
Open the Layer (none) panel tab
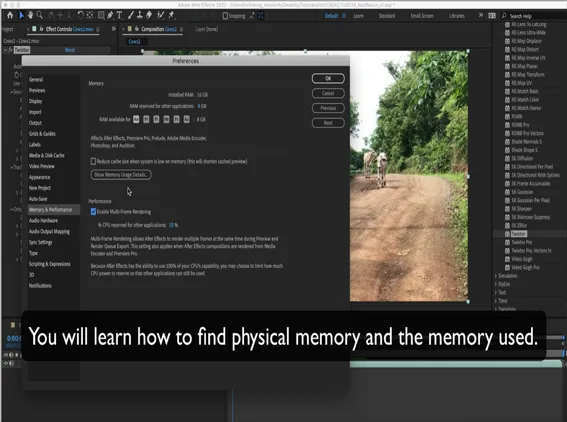(x=207, y=29)
